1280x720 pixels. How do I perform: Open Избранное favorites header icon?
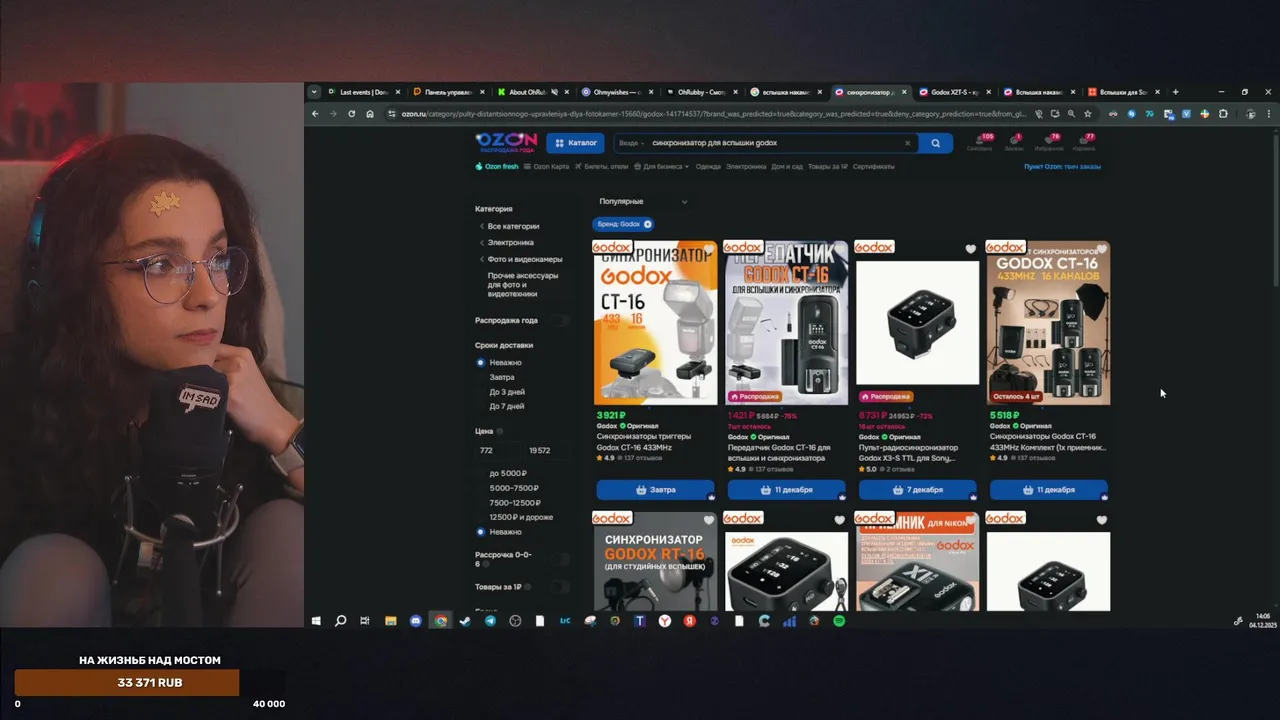[x=1050, y=142]
